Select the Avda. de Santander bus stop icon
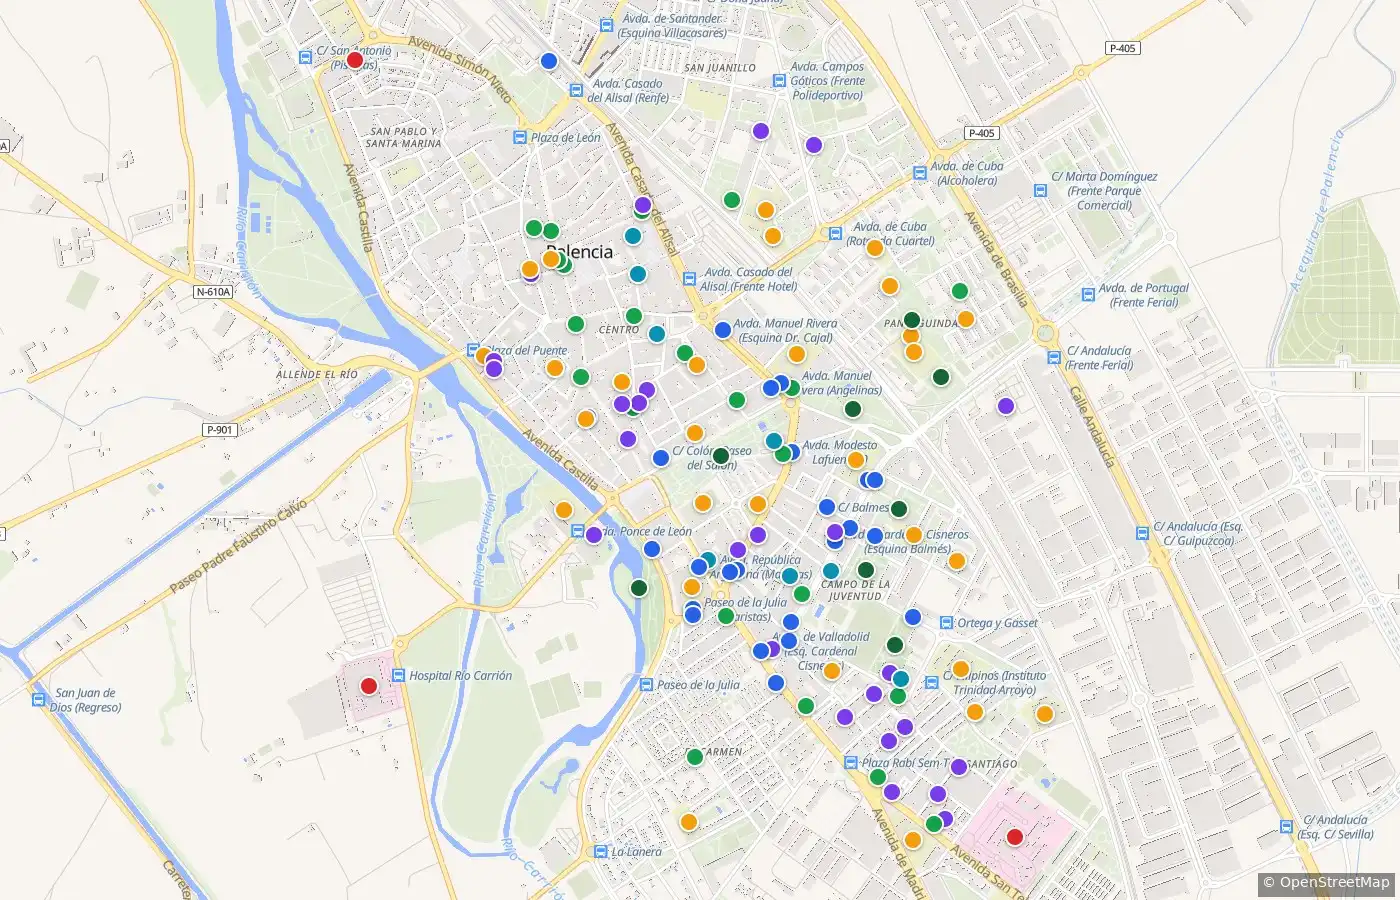 click(606, 25)
